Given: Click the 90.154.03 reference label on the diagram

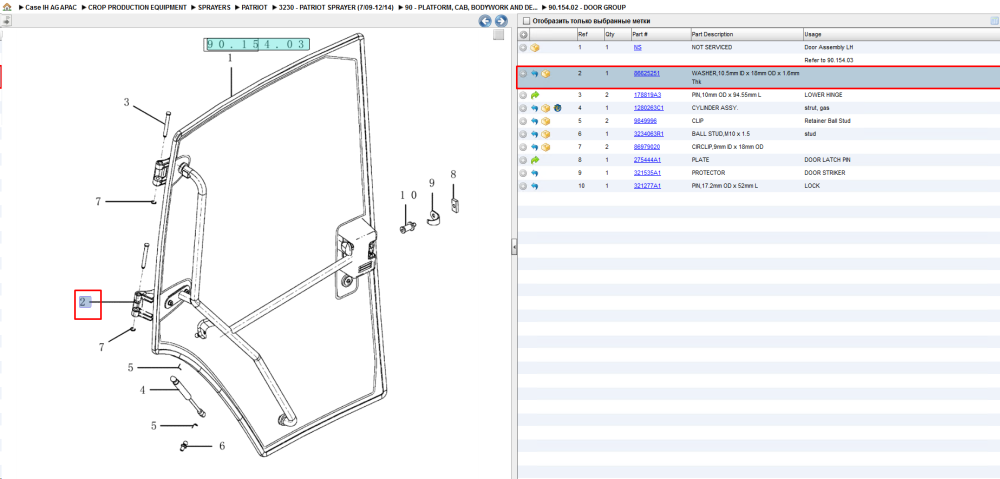Looking at the screenshot, I should pos(257,44).
